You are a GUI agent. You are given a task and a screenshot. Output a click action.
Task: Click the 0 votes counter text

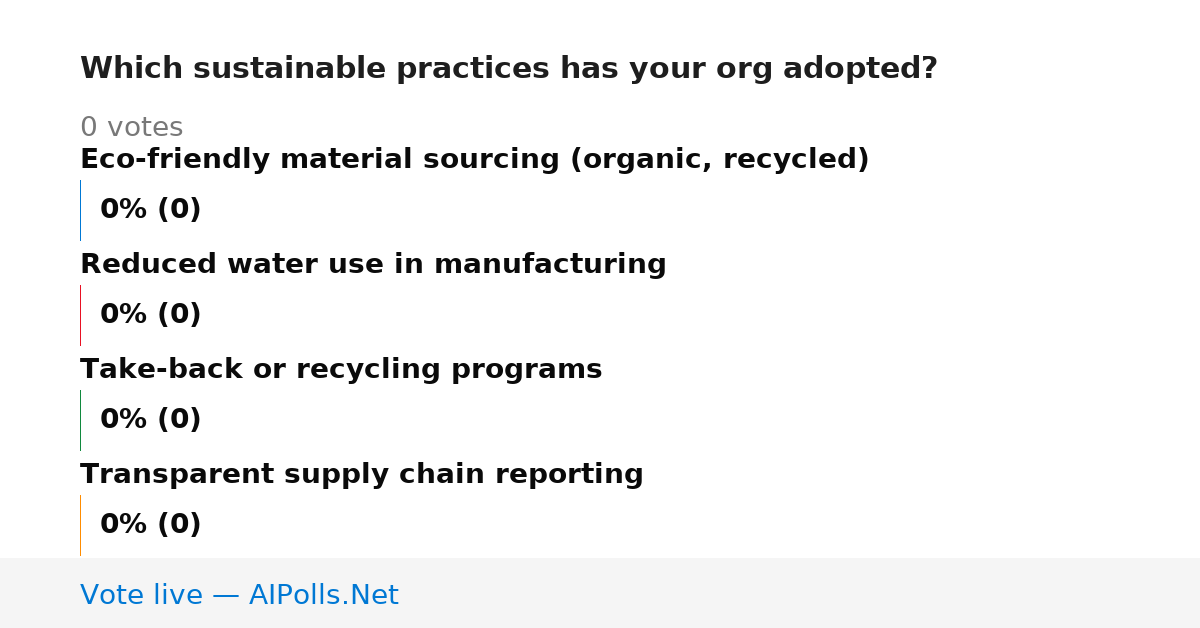click(131, 128)
